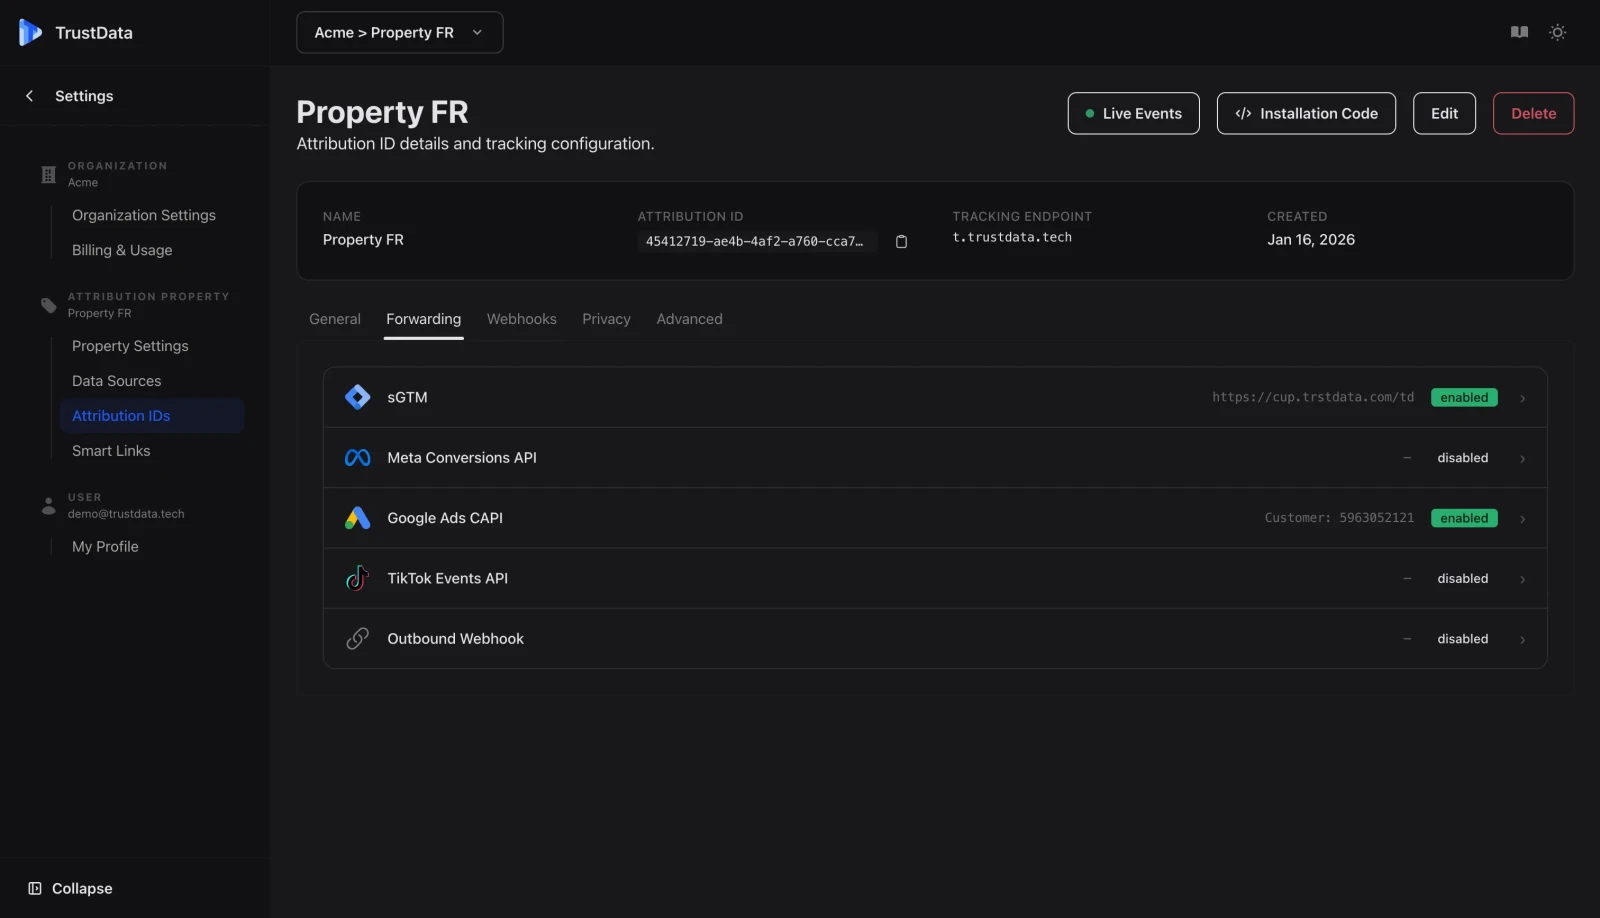Go back using Settings back arrow

click(29, 96)
